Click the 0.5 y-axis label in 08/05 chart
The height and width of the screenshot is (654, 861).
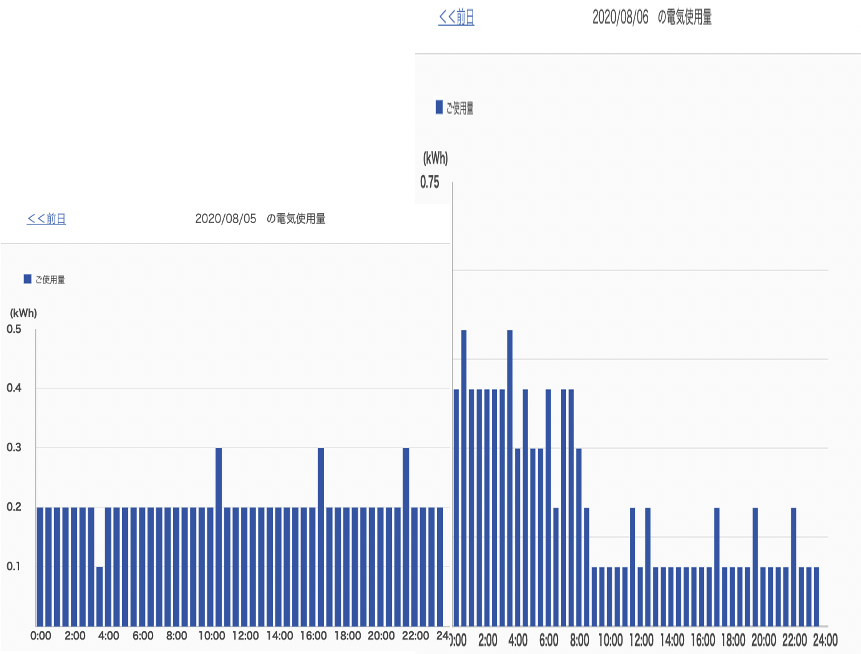click(x=14, y=329)
